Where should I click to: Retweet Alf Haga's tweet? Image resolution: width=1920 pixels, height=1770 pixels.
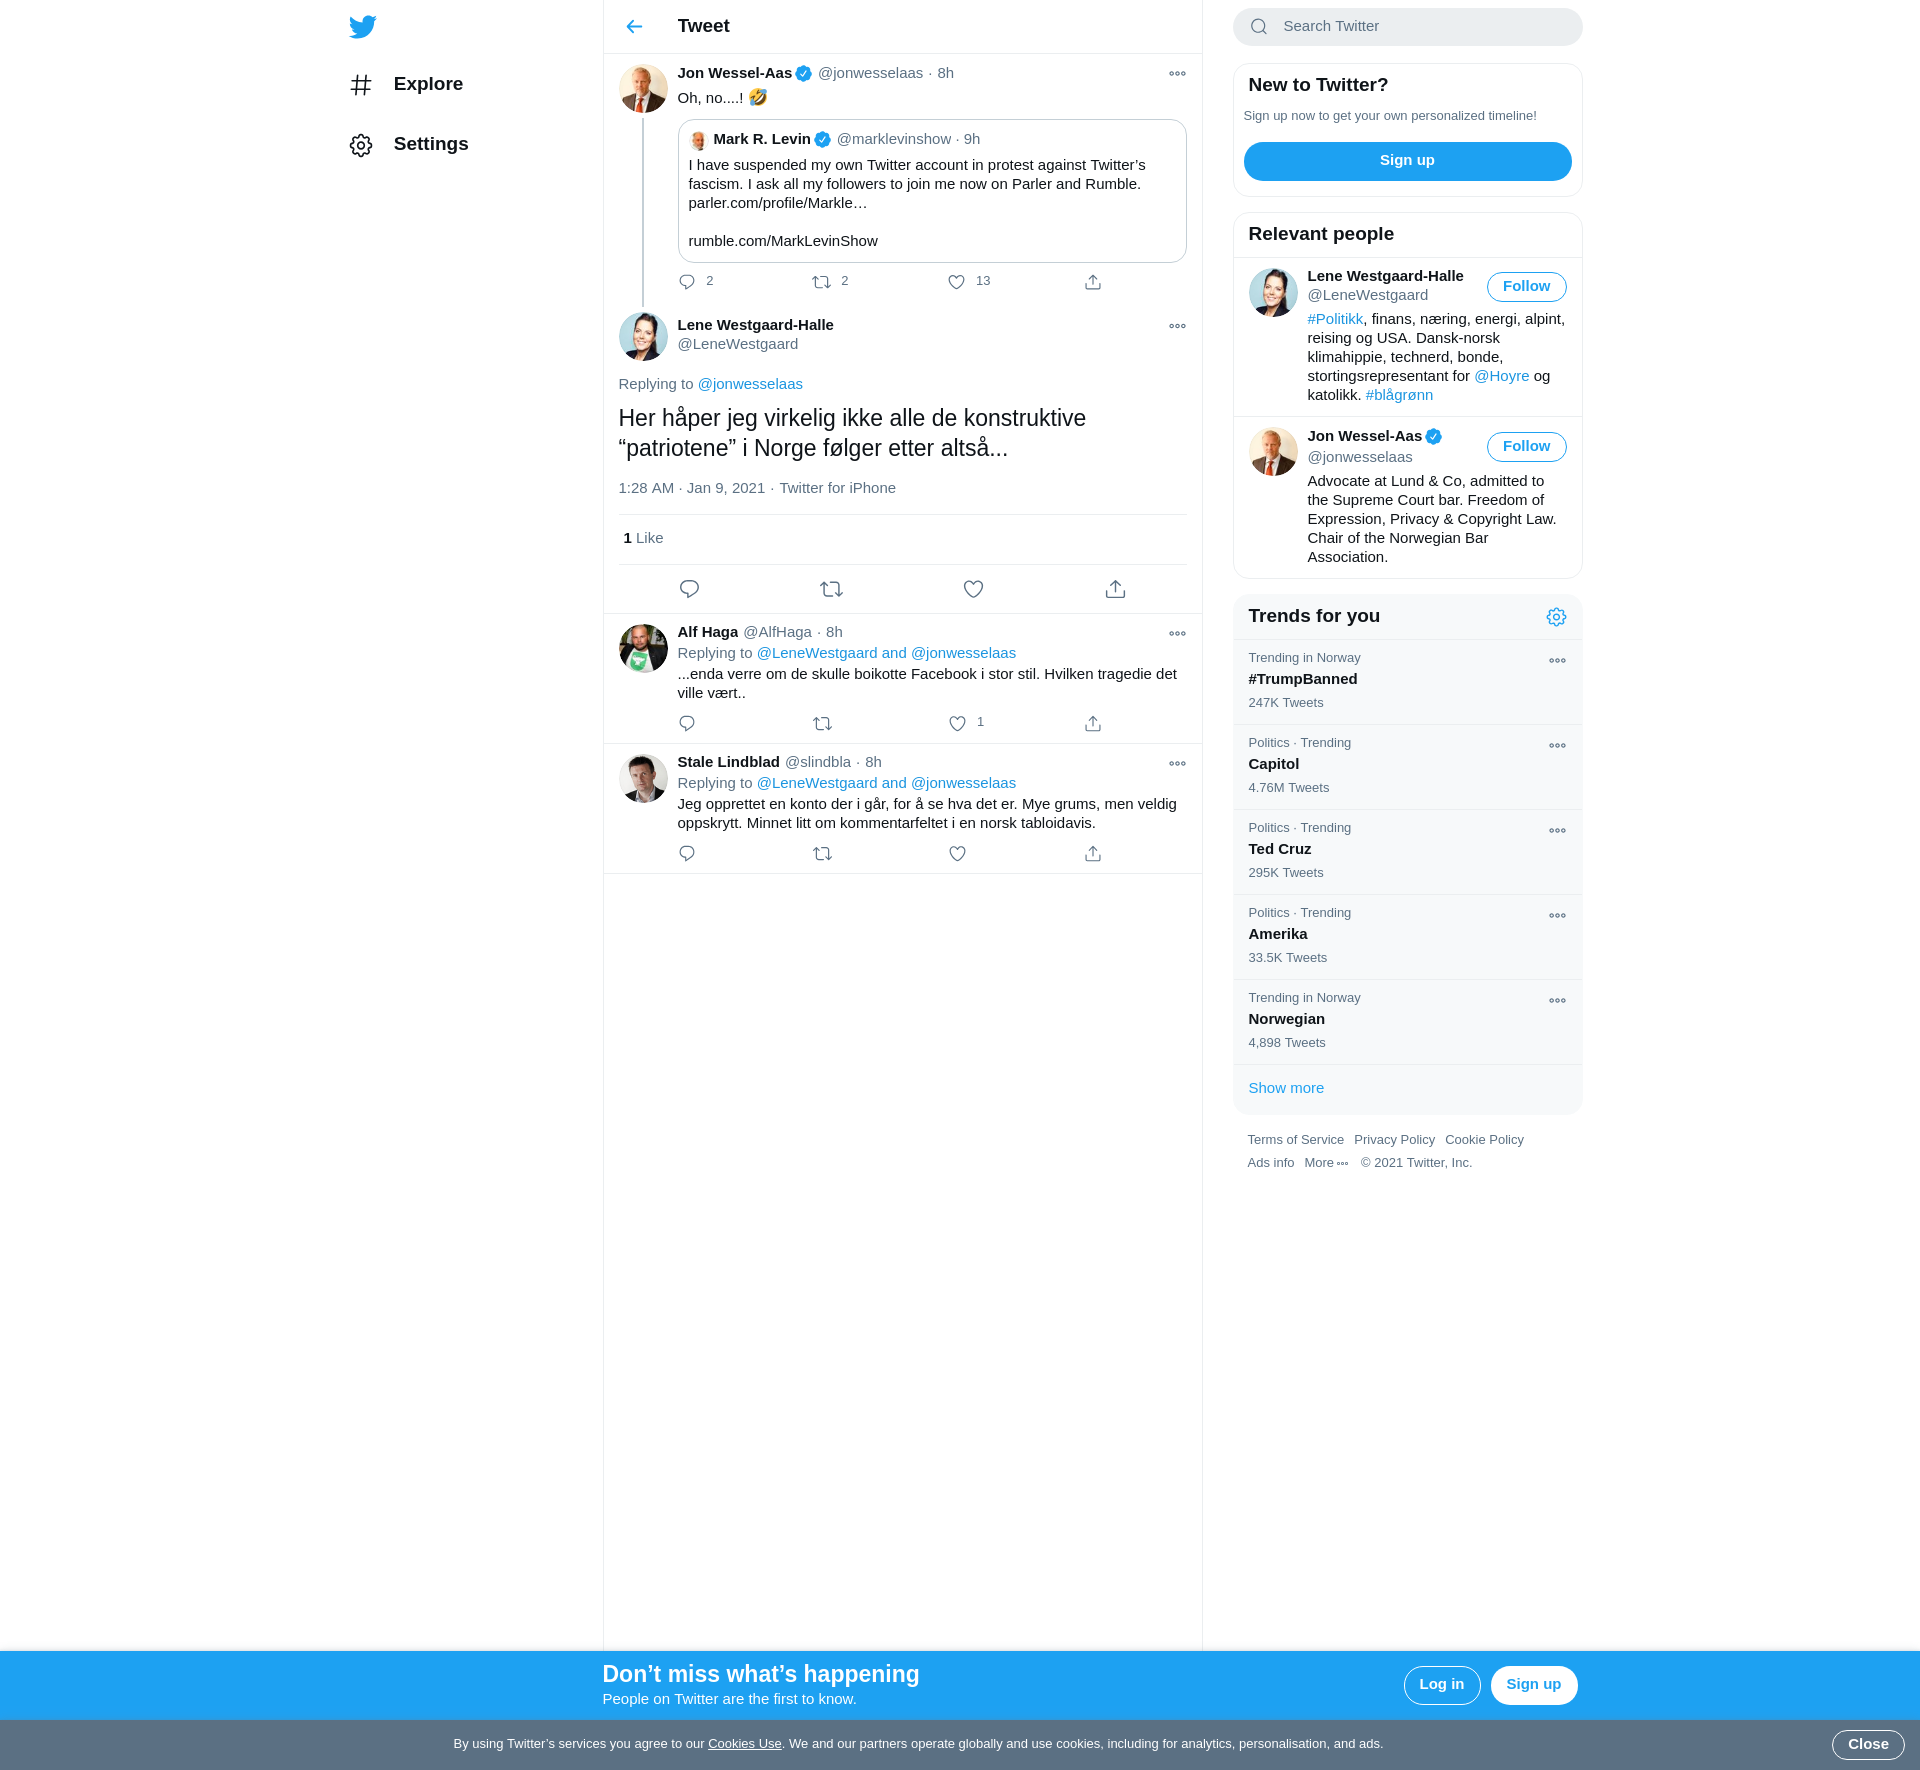822,723
